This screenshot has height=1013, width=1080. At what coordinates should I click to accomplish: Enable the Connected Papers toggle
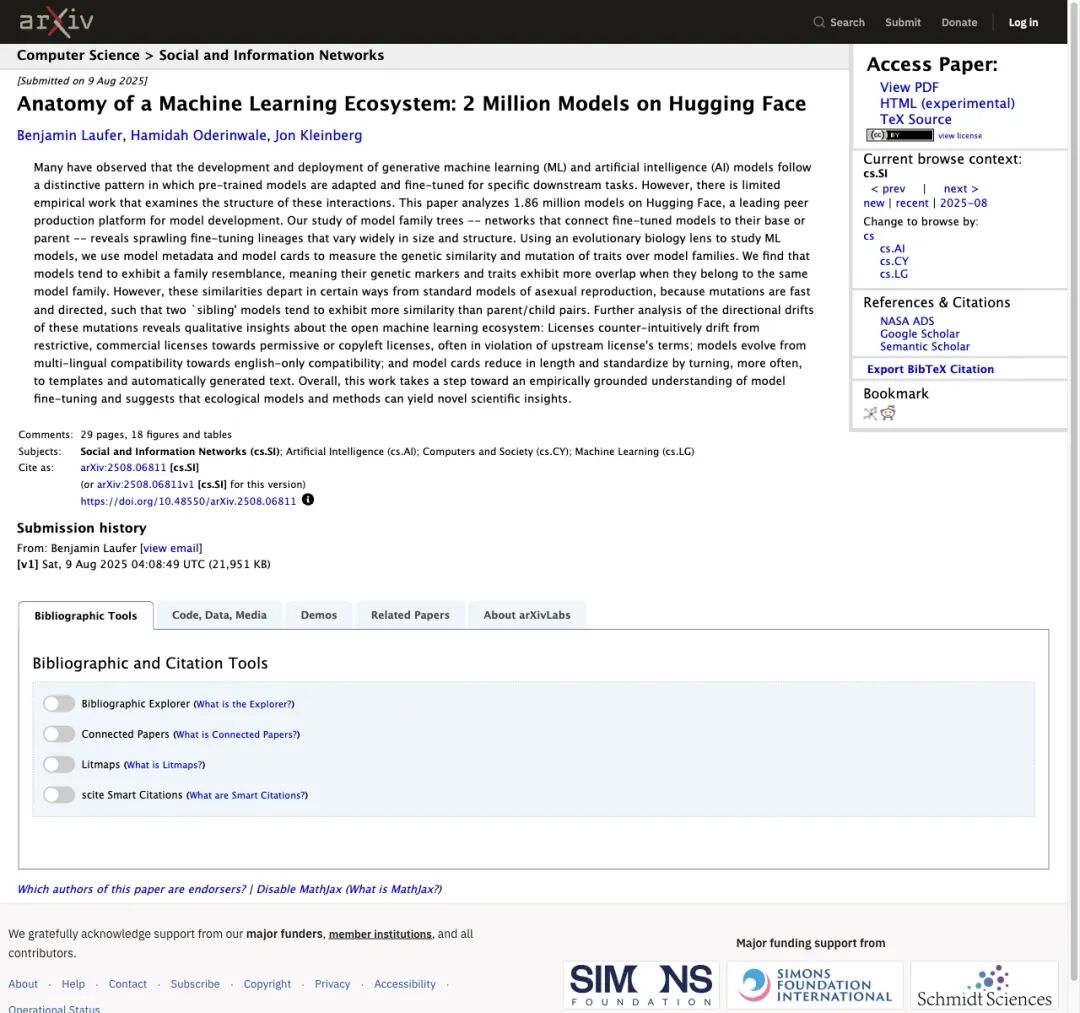(x=59, y=734)
